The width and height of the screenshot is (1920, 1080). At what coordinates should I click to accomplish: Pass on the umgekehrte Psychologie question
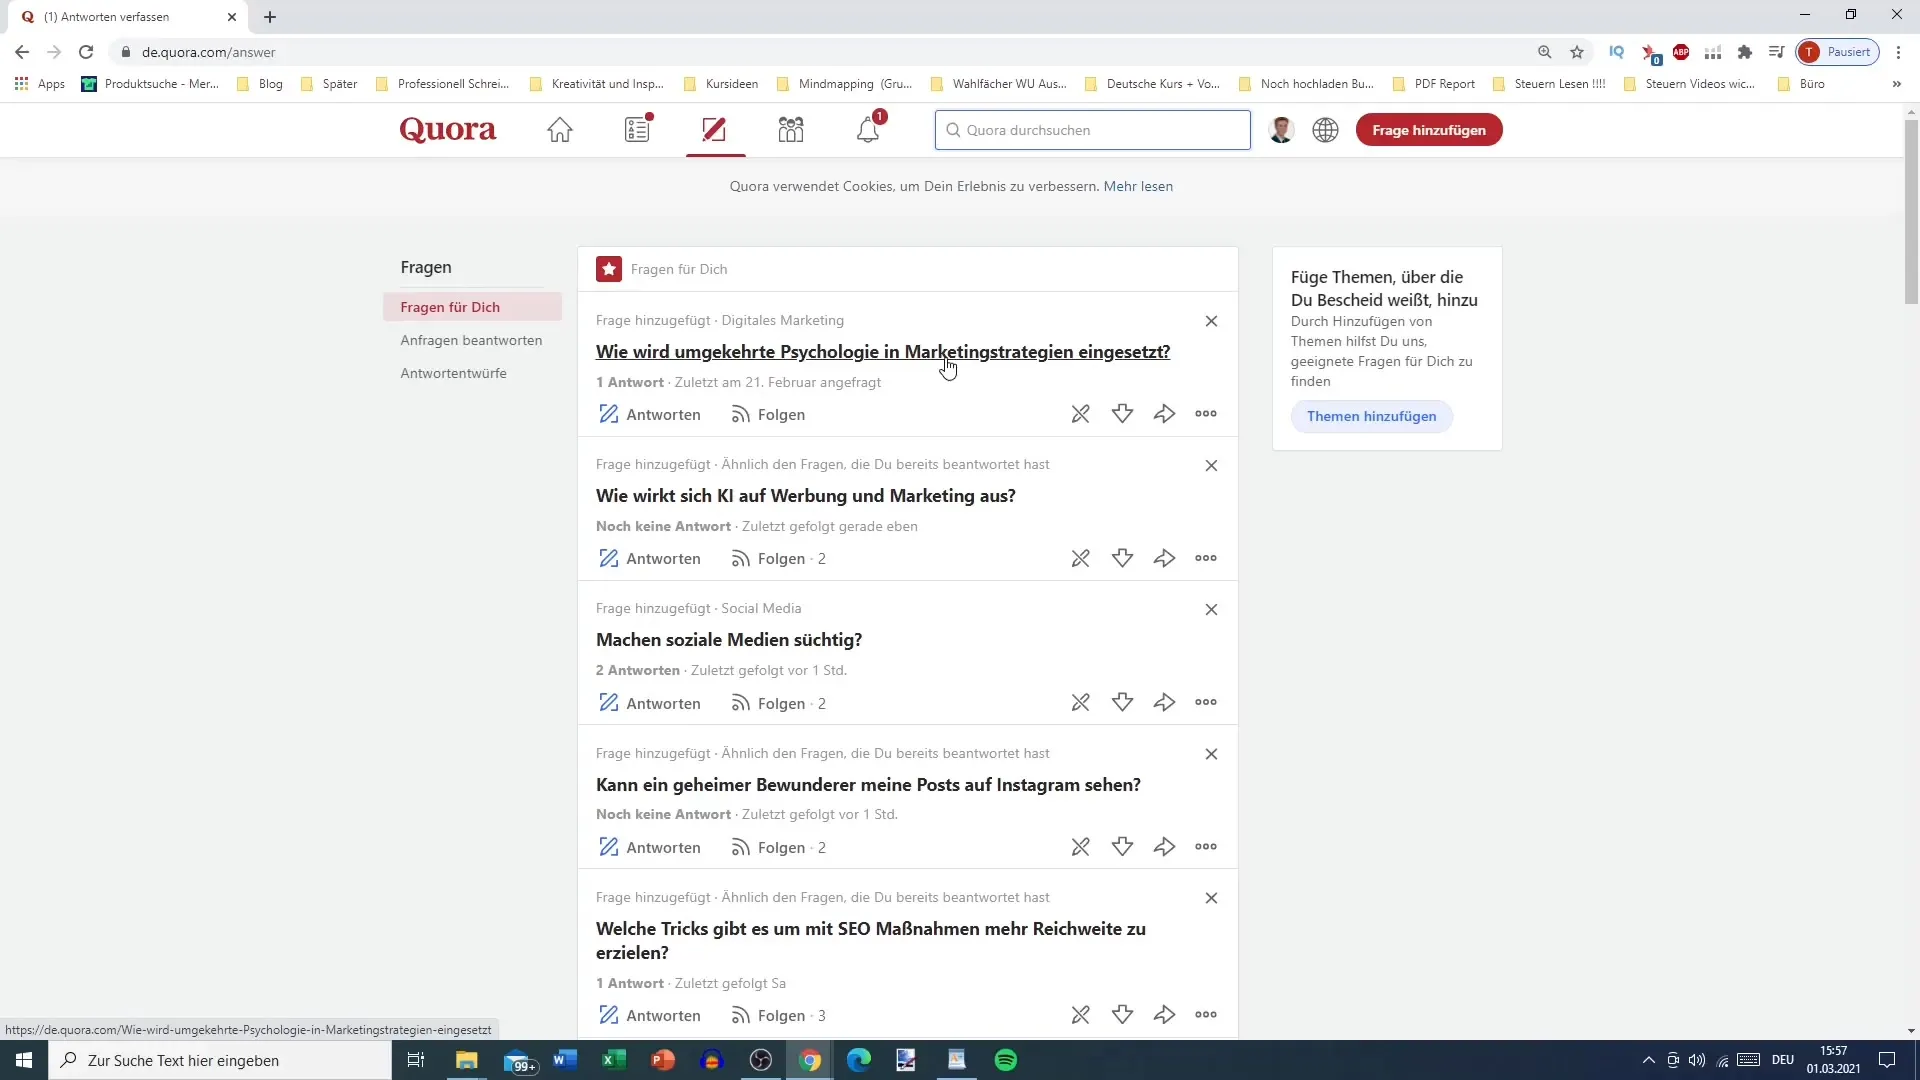[1081, 414]
